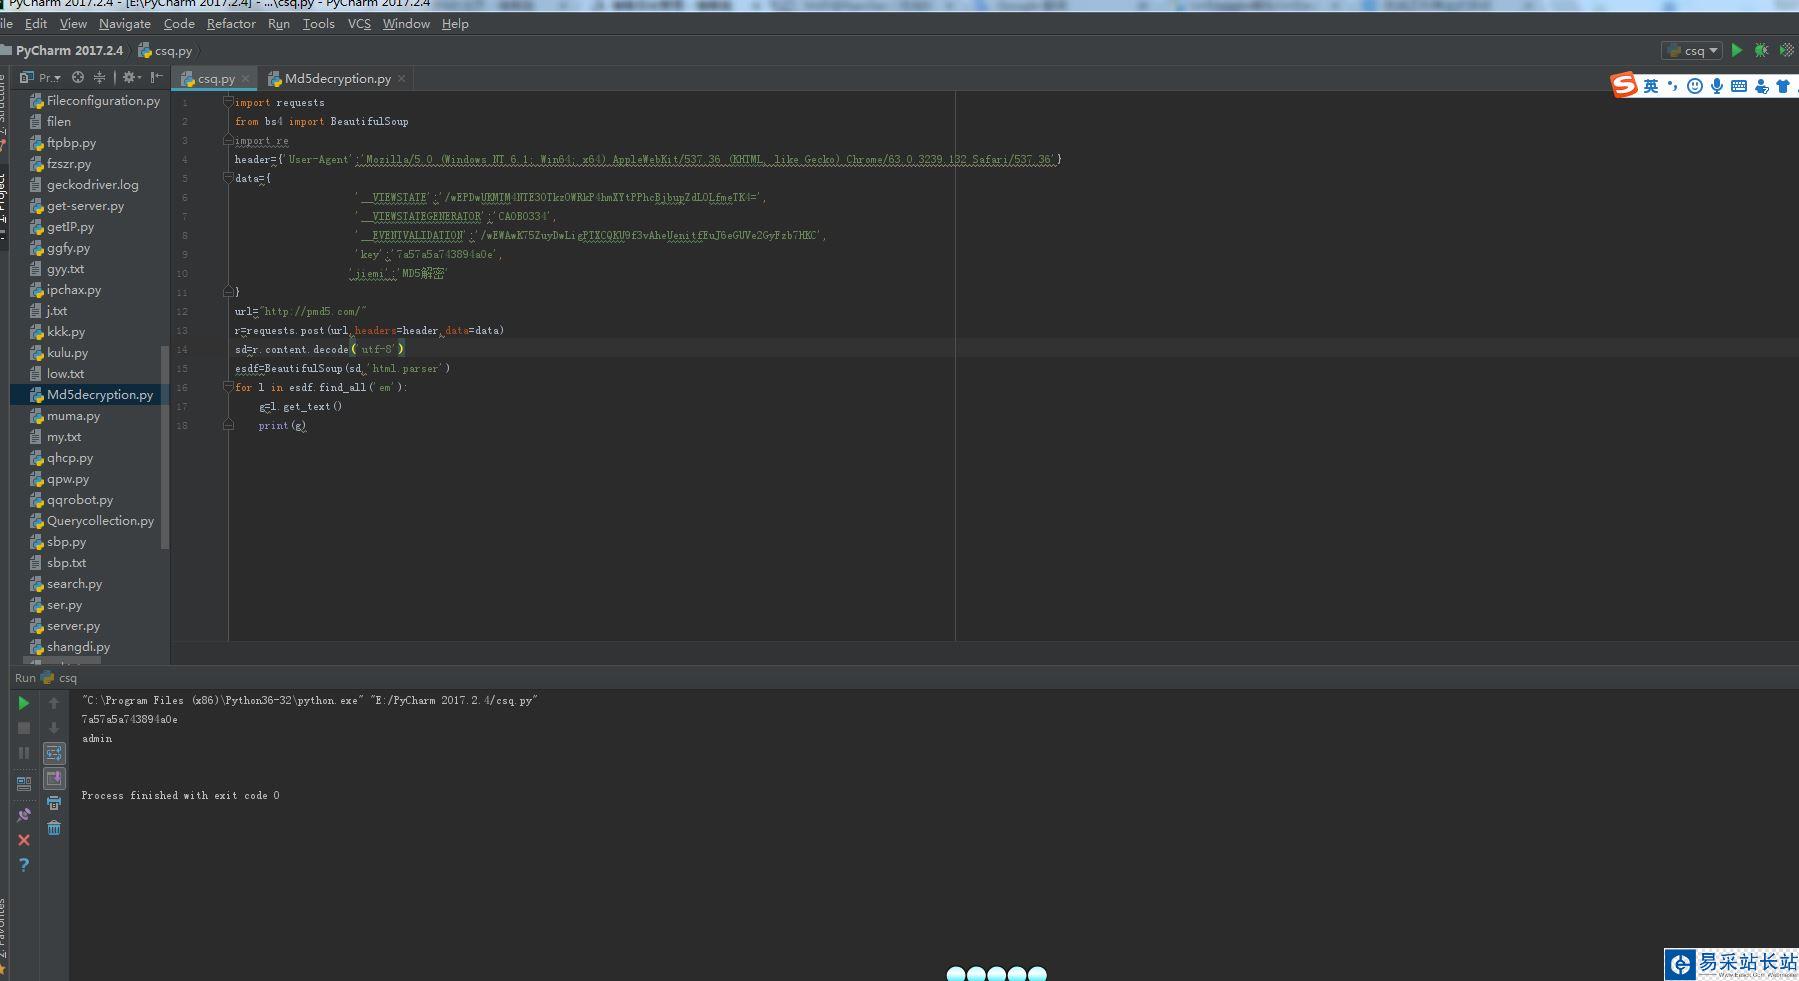Open the Run menu
Viewport: 1799px width, 981px height.
[279, 23]
